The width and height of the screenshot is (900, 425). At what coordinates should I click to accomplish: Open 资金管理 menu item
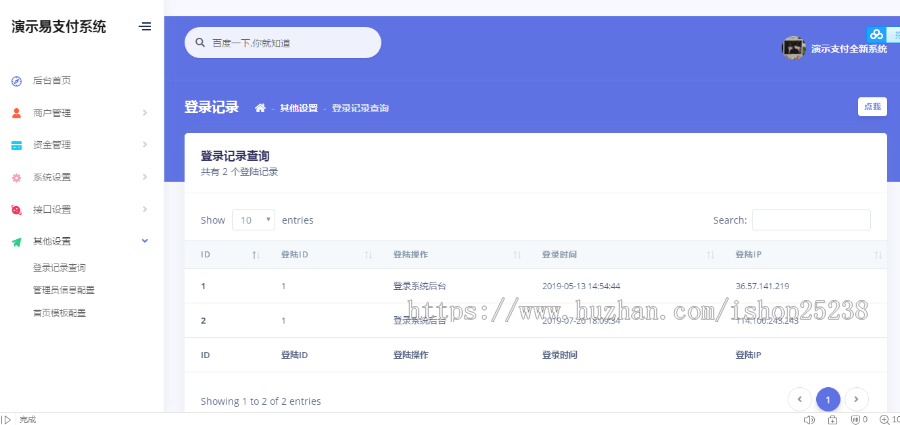tap(52, 145)
